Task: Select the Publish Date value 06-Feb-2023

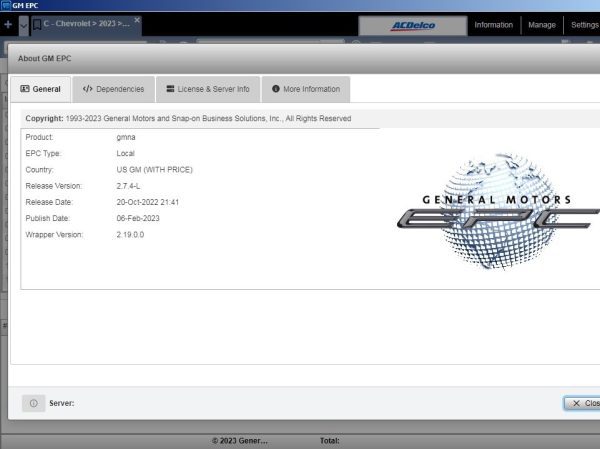Action: tap(138, 219)
